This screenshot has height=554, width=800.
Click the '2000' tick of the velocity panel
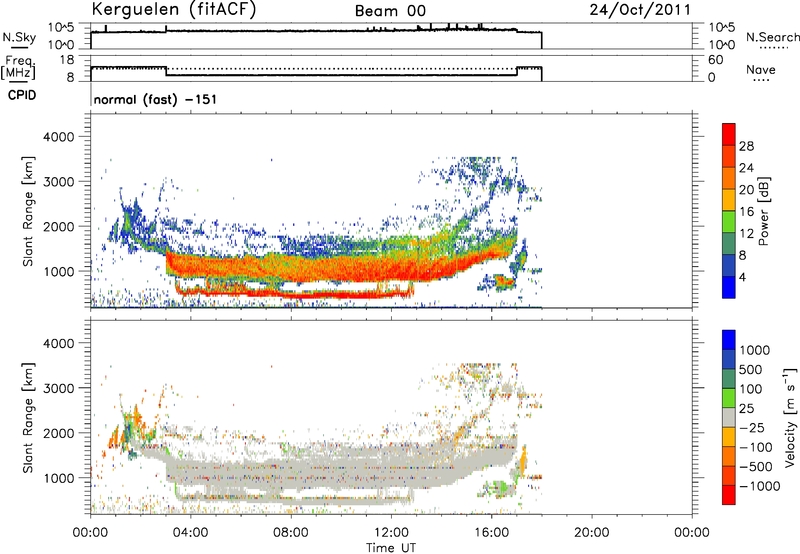[58, 433]
